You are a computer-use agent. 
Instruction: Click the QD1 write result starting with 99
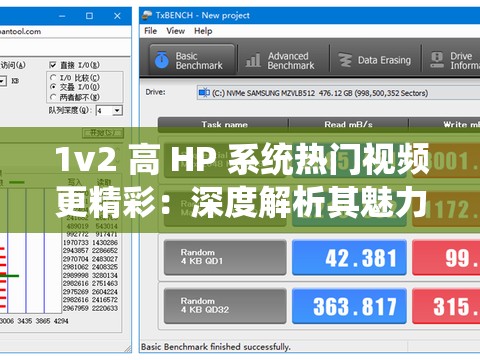446,257
